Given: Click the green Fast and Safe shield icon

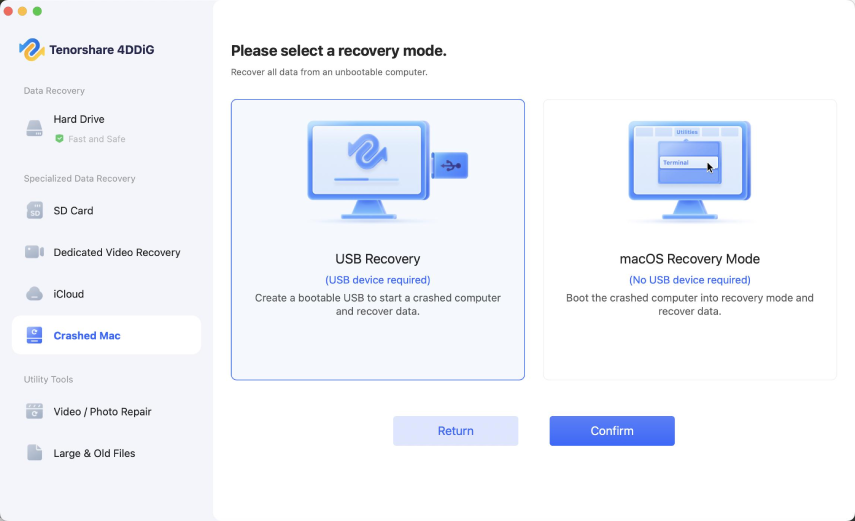Looking at the screenshot, I should [x=60, y=139].
